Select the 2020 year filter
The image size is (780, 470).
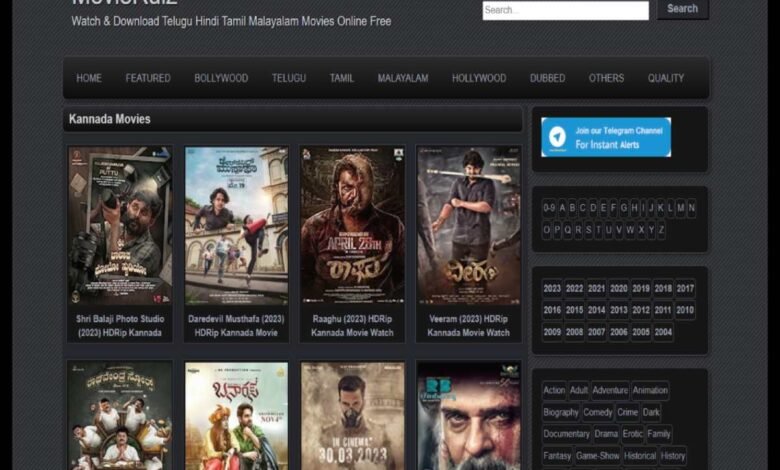pos(618,288)
